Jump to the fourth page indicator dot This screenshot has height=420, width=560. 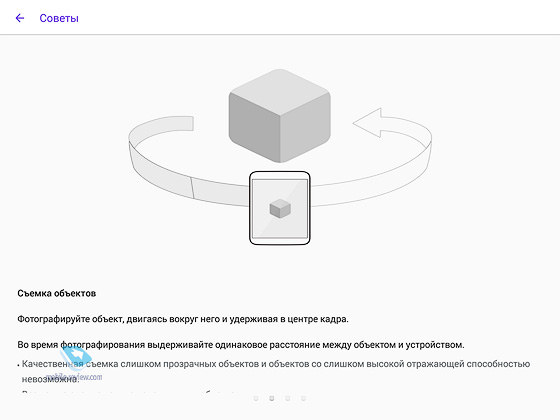303,398
